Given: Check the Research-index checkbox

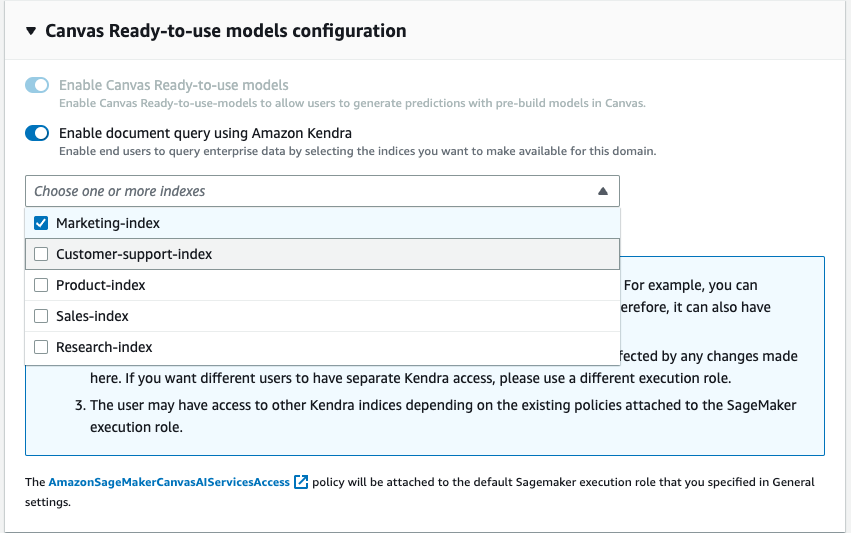Looking at the screenshot, I should [41, 347].
